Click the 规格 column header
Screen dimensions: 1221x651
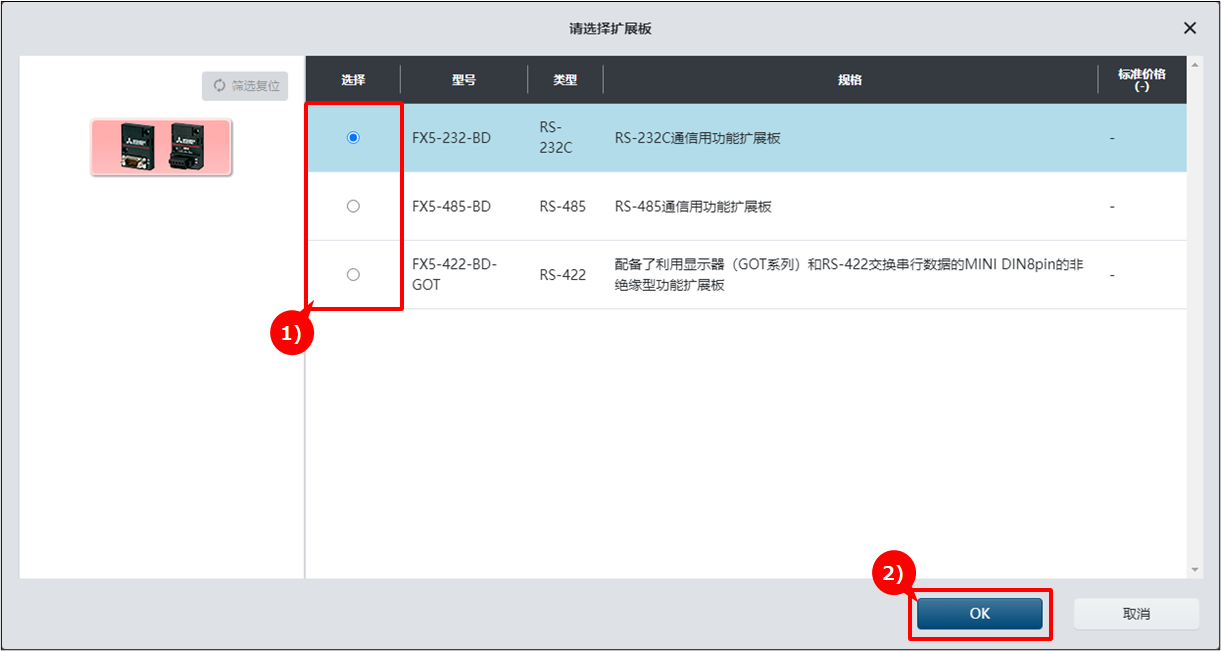point(850,80)
